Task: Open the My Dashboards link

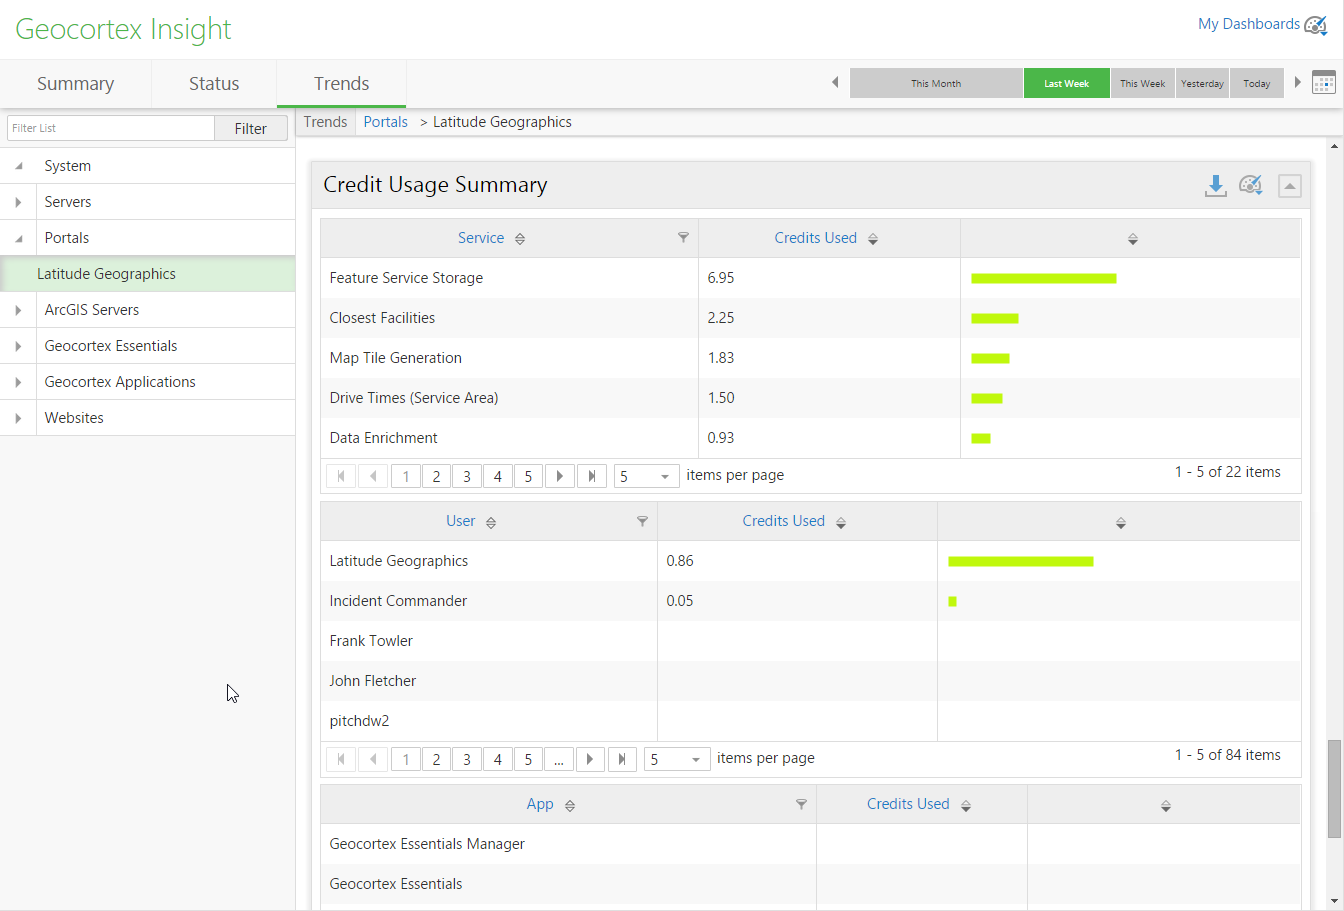Action: tap(1249, 24)
